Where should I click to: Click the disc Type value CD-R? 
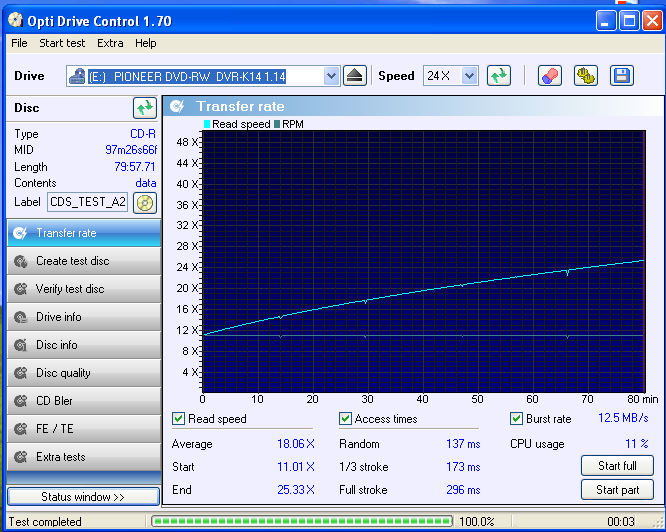[x=143, y=134]
